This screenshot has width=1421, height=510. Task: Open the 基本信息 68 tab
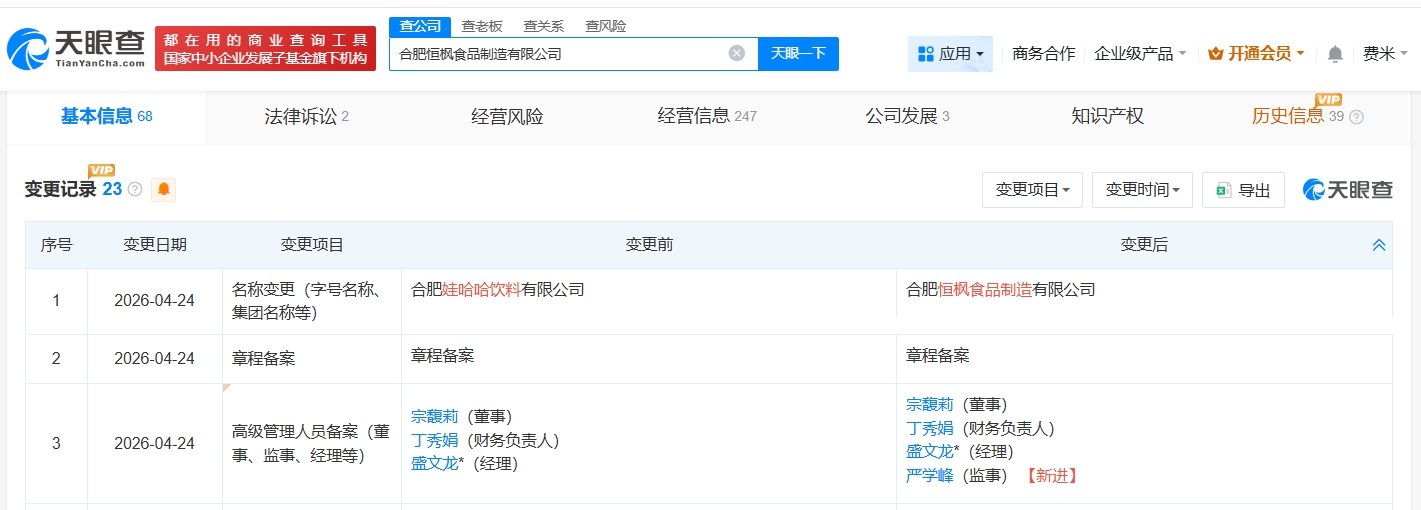pyautogui.click(x=107, y=116)
